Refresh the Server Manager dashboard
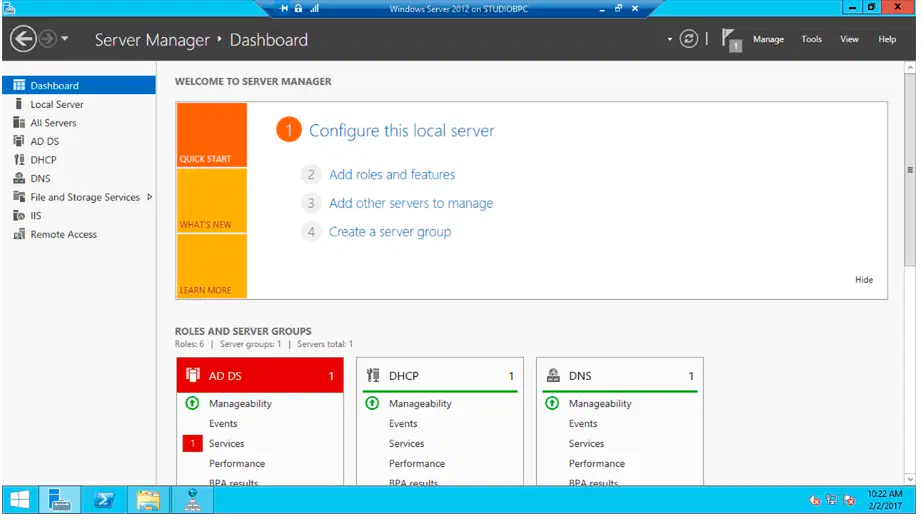 [689, 39]
